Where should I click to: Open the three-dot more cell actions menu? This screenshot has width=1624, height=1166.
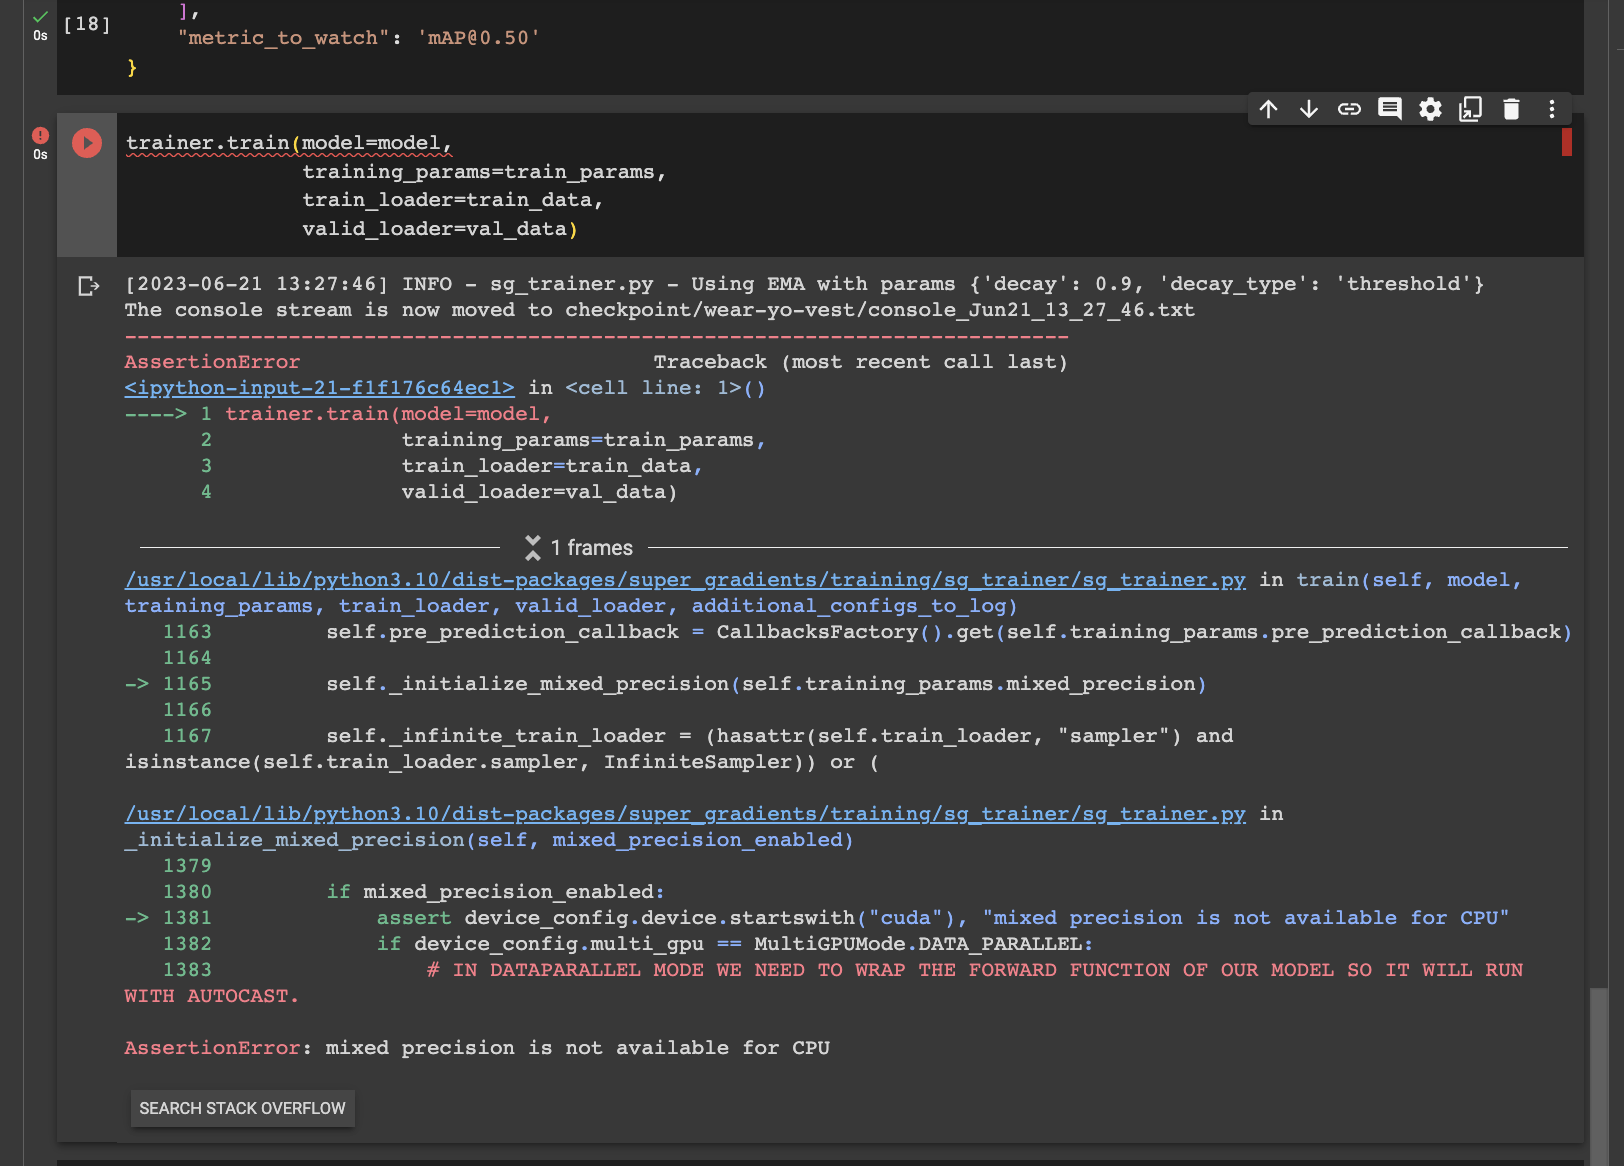pos(1551,109)
